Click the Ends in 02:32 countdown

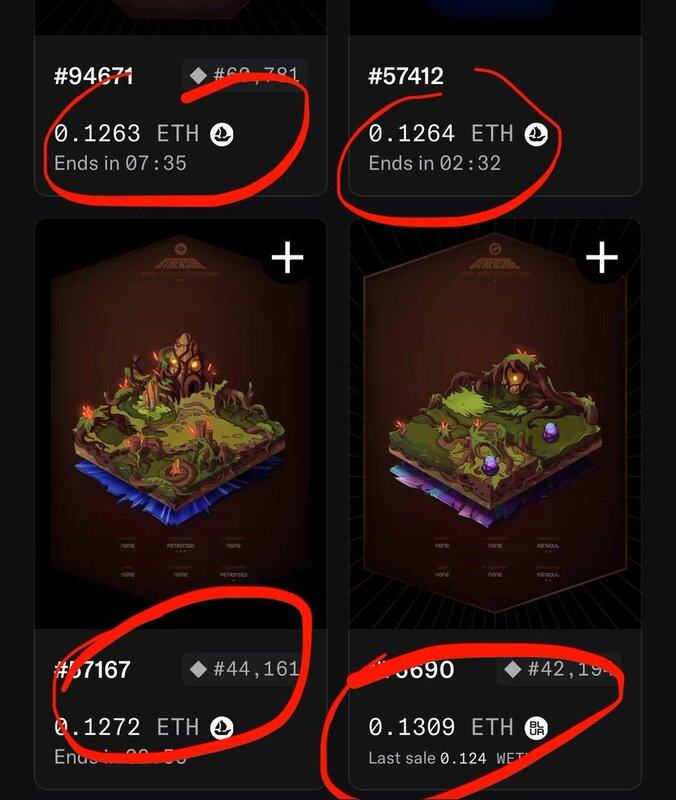click(x=435, y=163)
